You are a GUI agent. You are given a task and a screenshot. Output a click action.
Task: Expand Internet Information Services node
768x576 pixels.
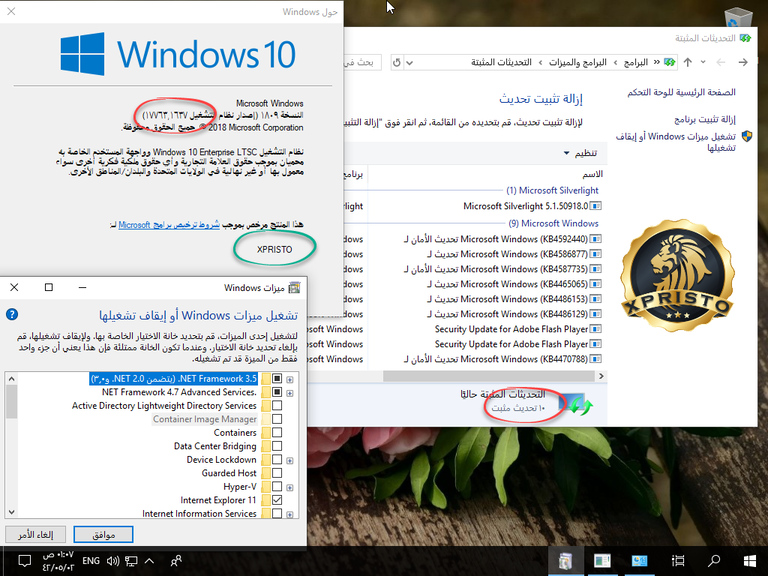click(290, 514)
